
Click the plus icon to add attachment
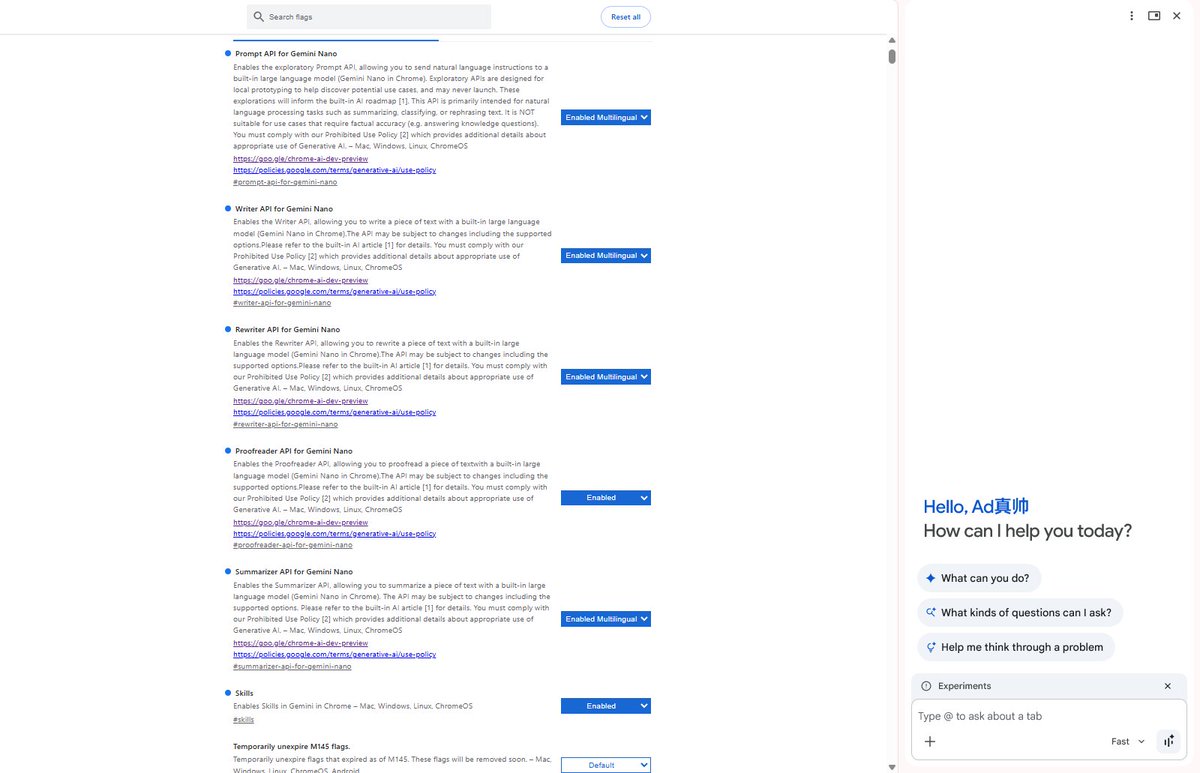coord(930,741)
